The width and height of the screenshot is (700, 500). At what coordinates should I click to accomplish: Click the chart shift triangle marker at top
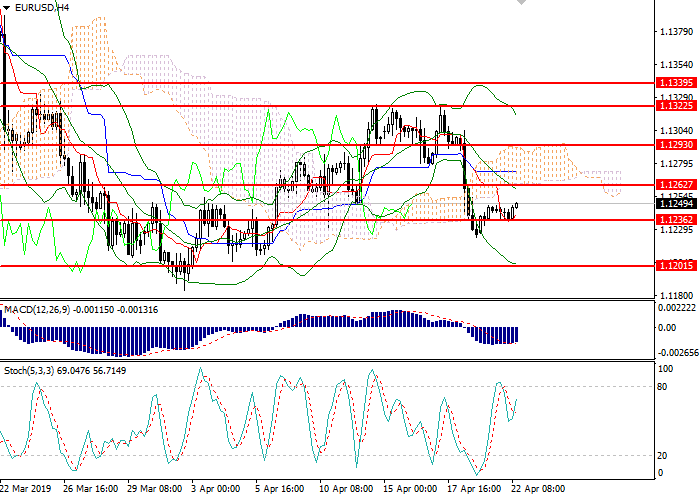(x=521, y=4)
